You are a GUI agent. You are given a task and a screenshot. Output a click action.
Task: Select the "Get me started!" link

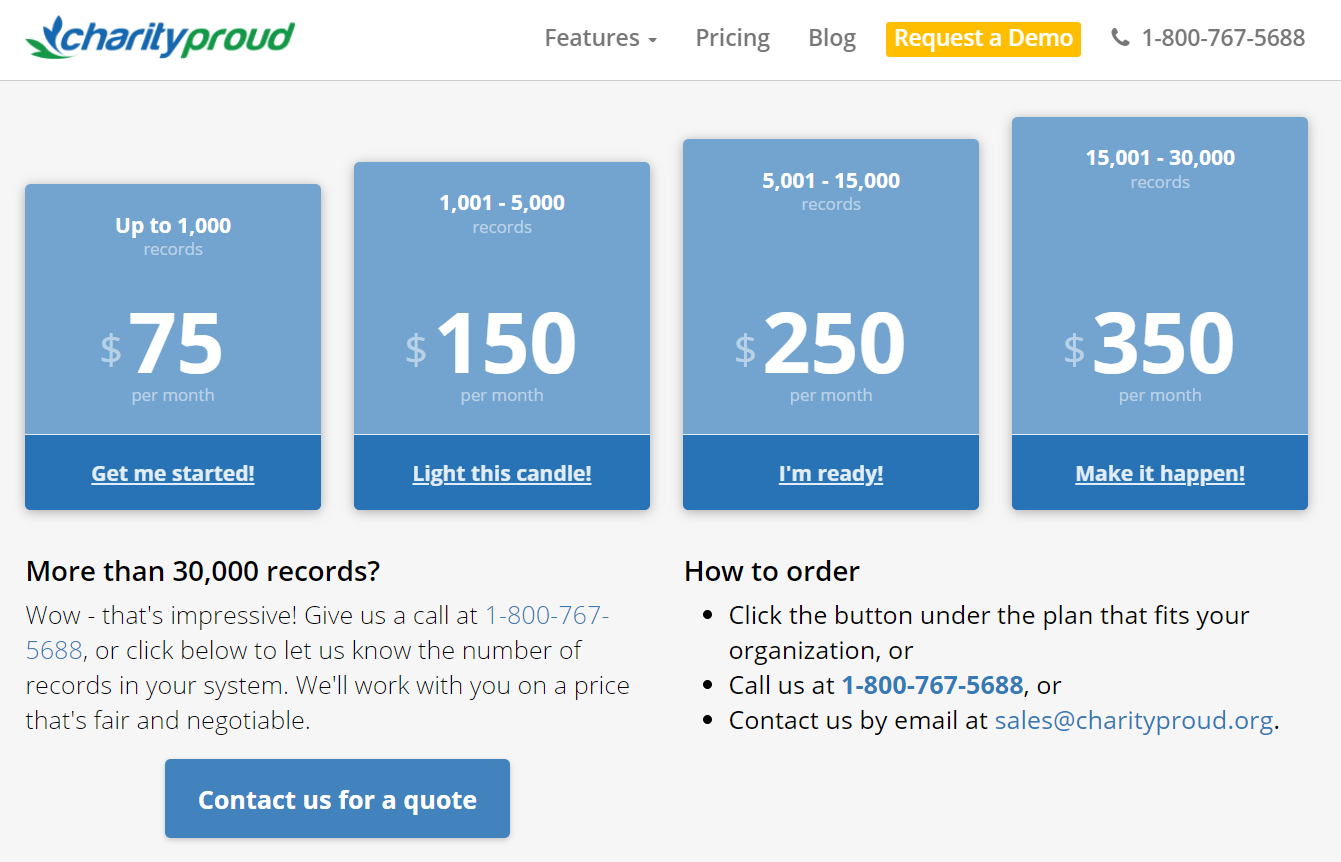tap(173, 473)
